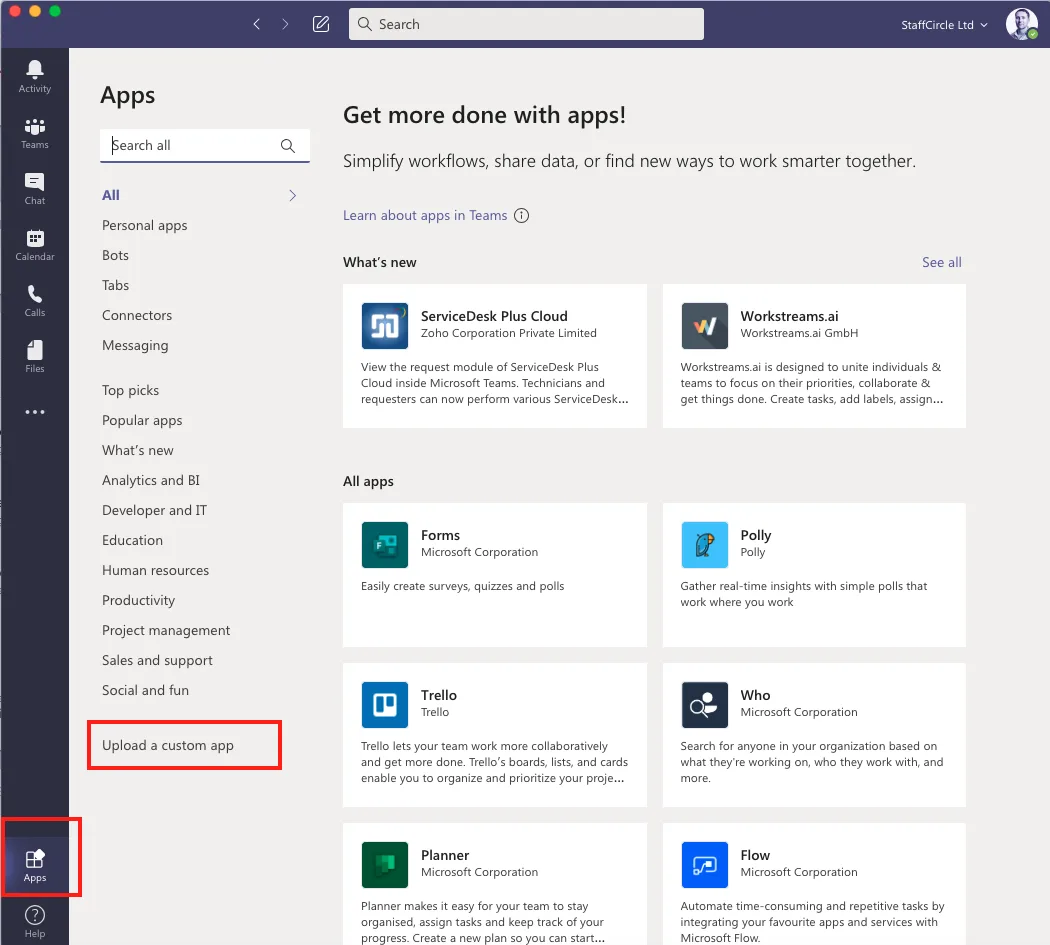The image size is (1050, 945).
Task: Click into the Search all field
Action: (x=204, y=145)
